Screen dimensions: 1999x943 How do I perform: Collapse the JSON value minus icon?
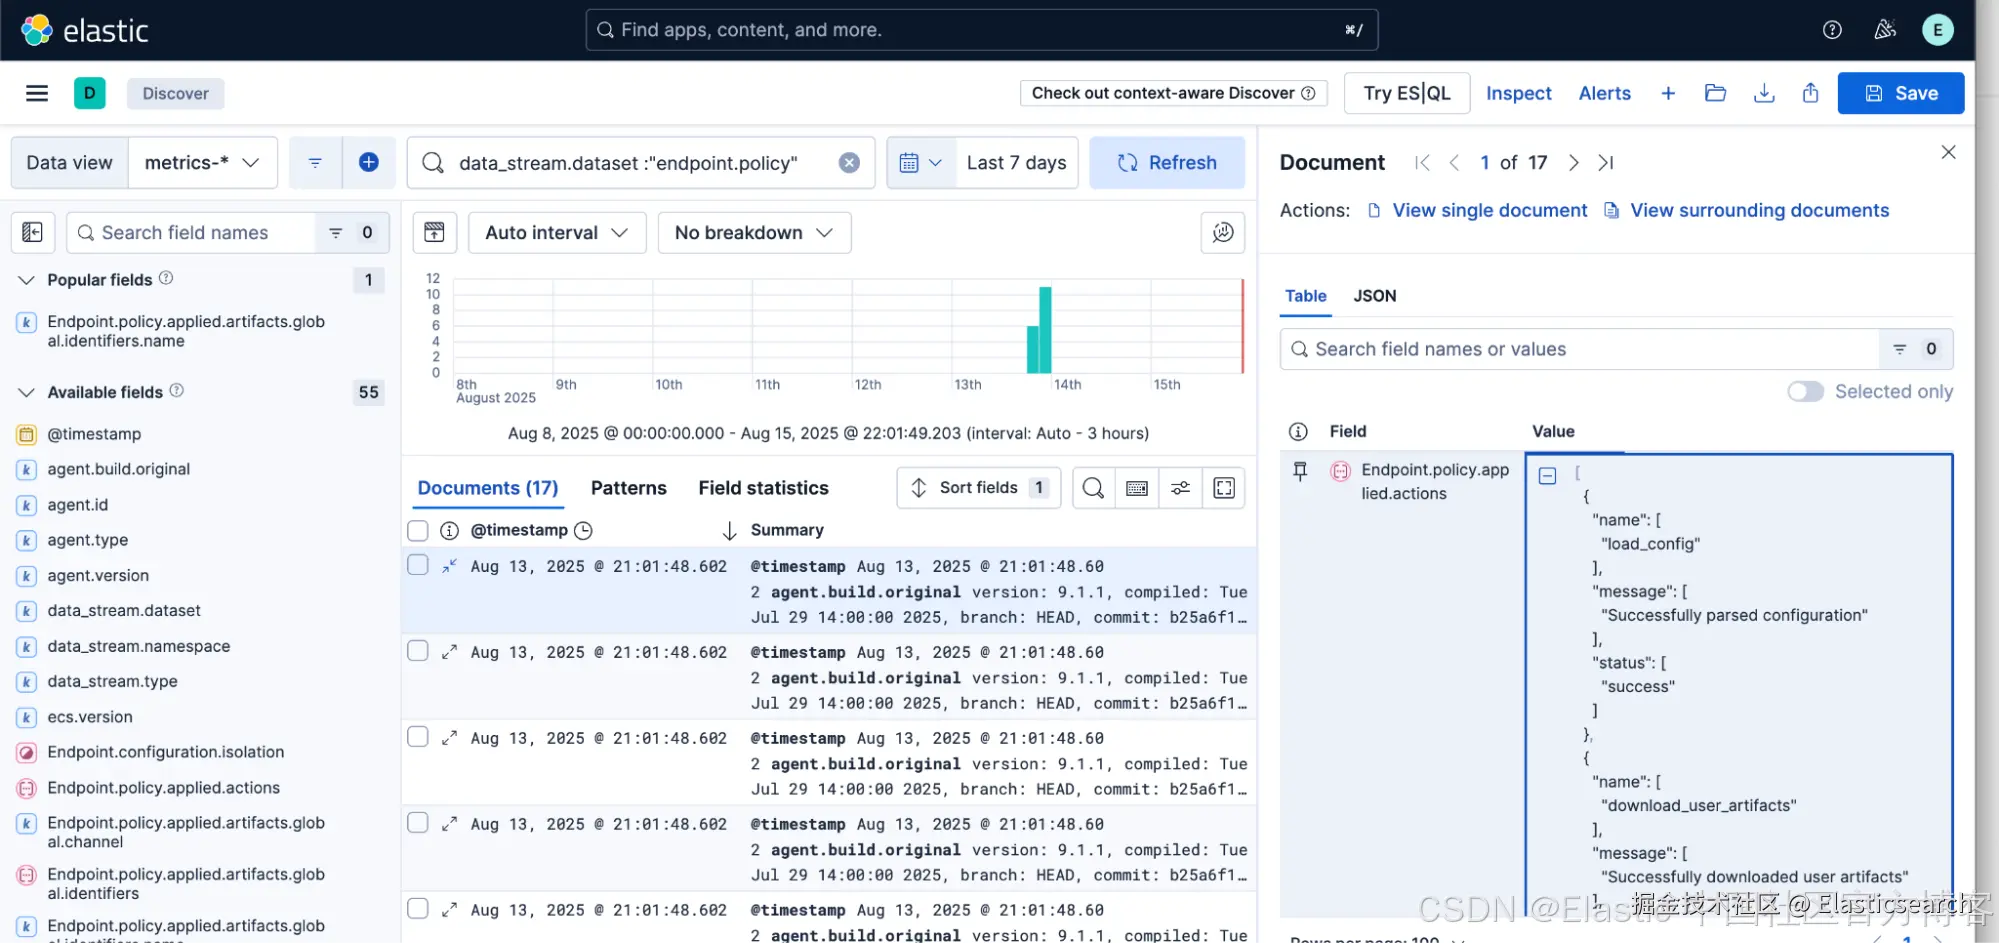(x=1548, y=476)
